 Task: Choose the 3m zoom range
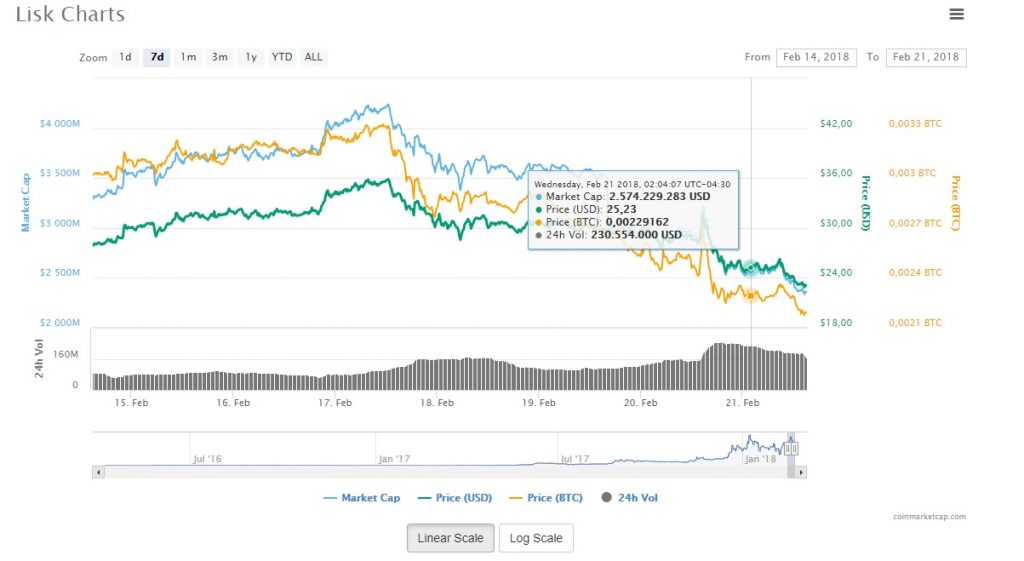(x=220, y=57)
